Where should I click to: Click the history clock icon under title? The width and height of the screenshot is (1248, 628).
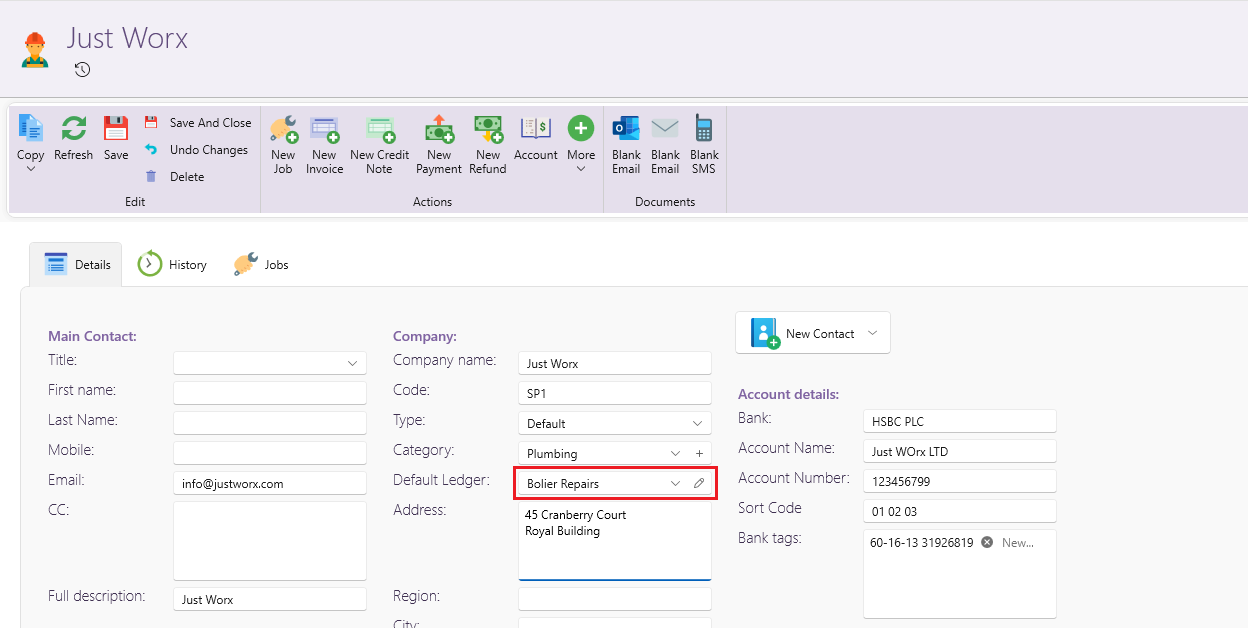83,70
